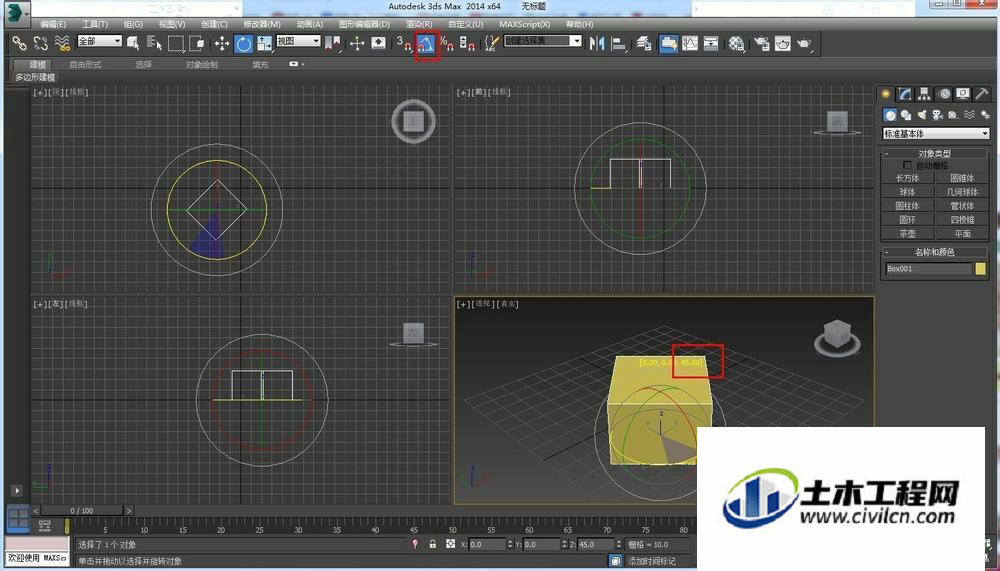Collapse the 对象类型 rollout
Screen dimensions: 1000x571
[935, 154]
